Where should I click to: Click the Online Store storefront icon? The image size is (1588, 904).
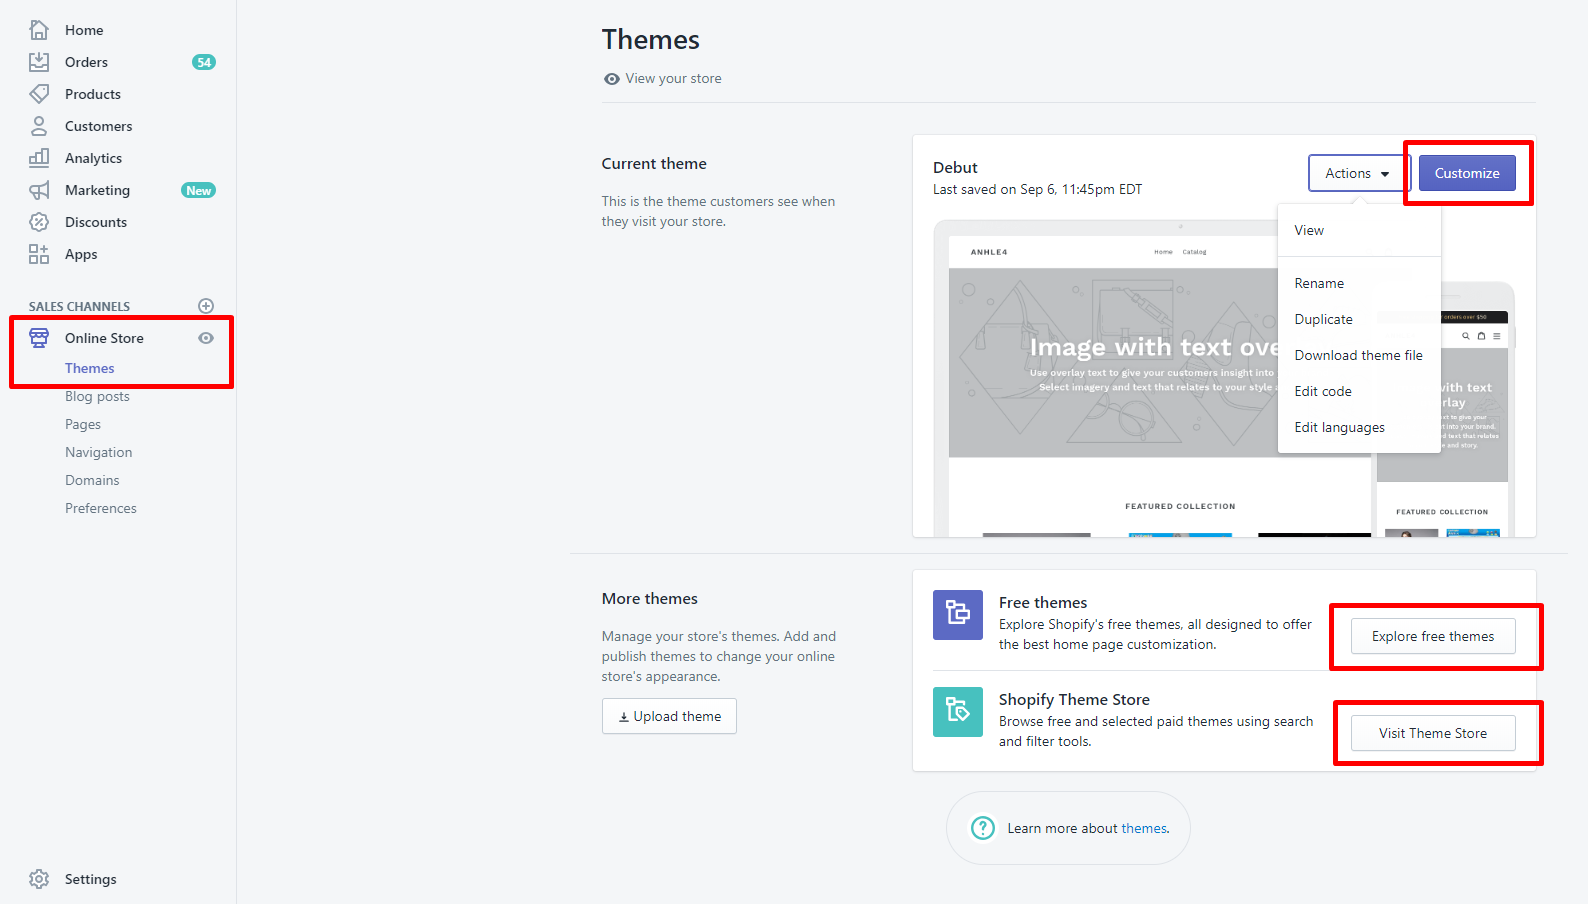pyautogui.click(x=39, y=338)
